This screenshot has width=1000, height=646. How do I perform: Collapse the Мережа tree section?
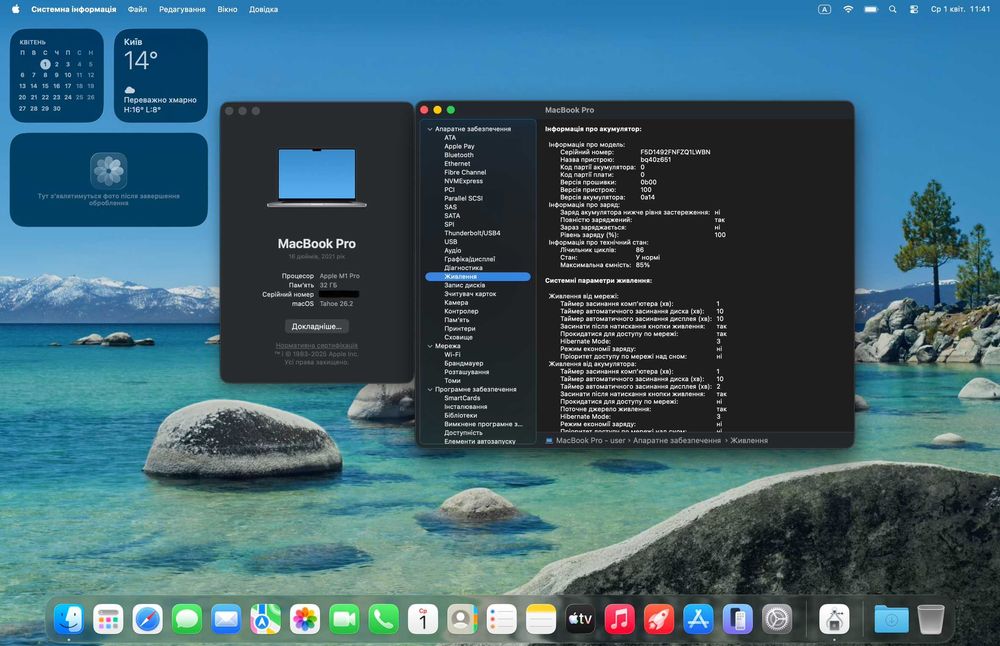click(430, 346)
